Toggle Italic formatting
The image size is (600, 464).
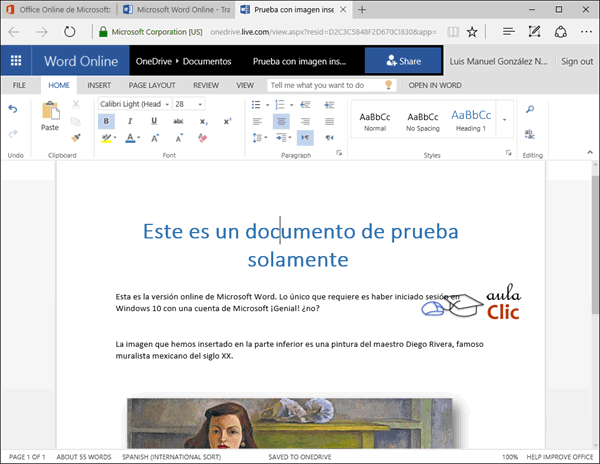click(130, 121)
